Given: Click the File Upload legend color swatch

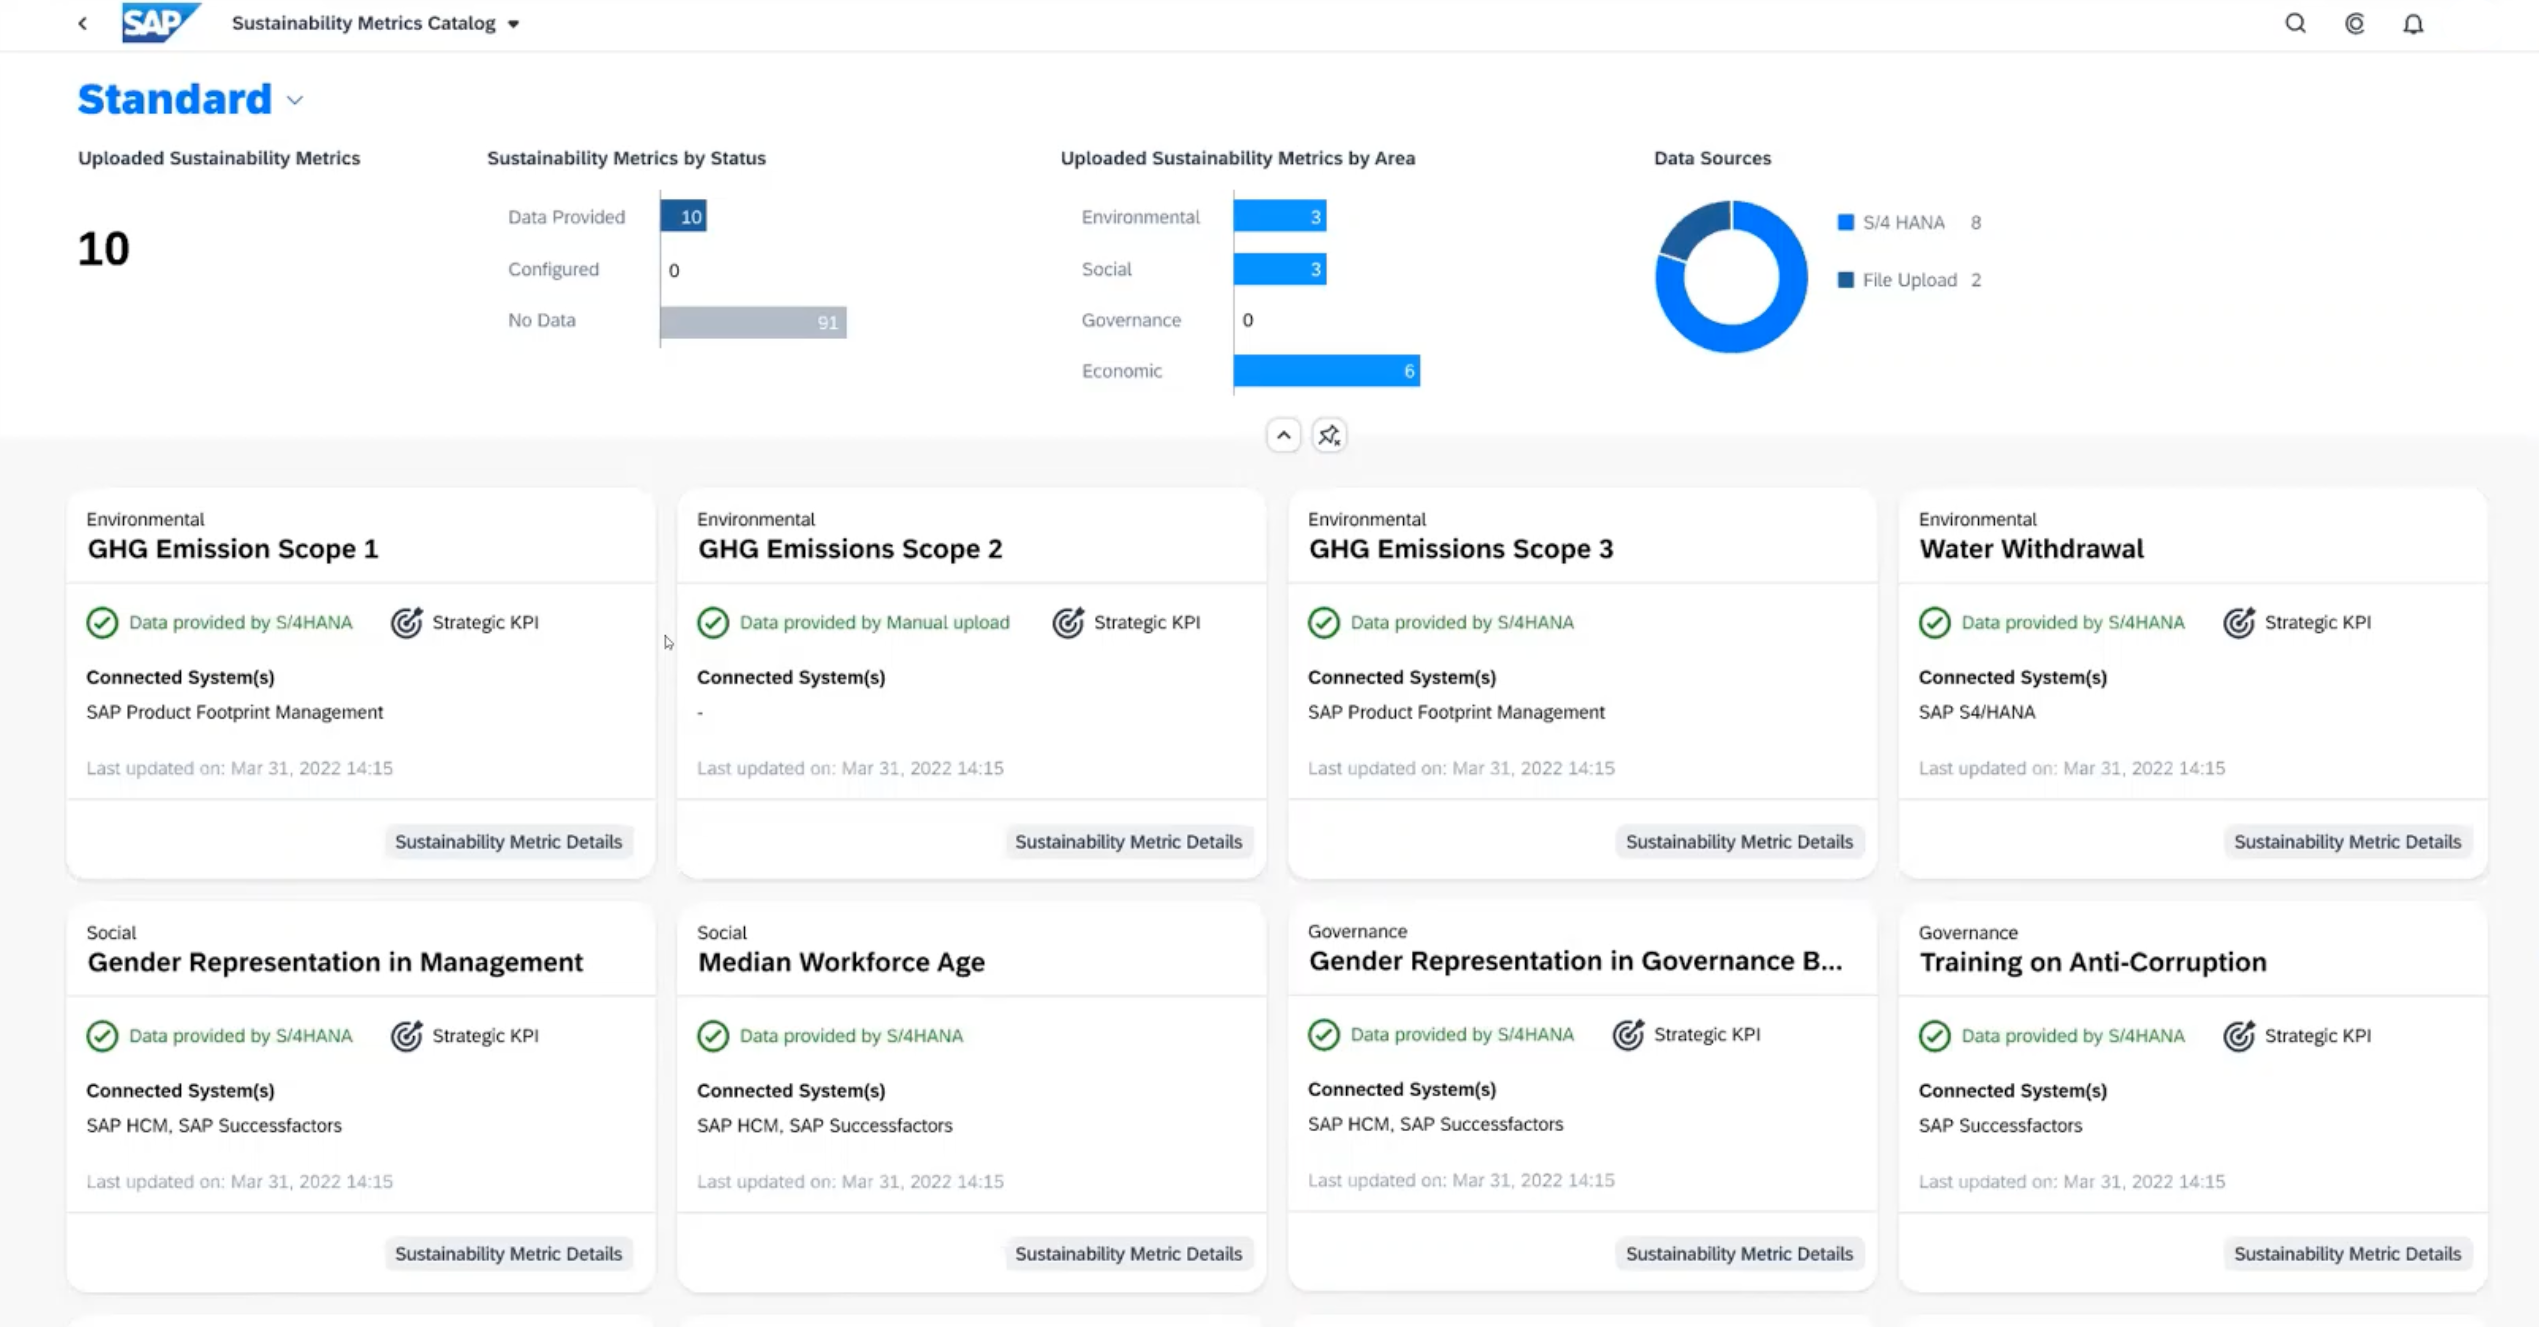Looking at the screenshot, I should coord(1846,280).
